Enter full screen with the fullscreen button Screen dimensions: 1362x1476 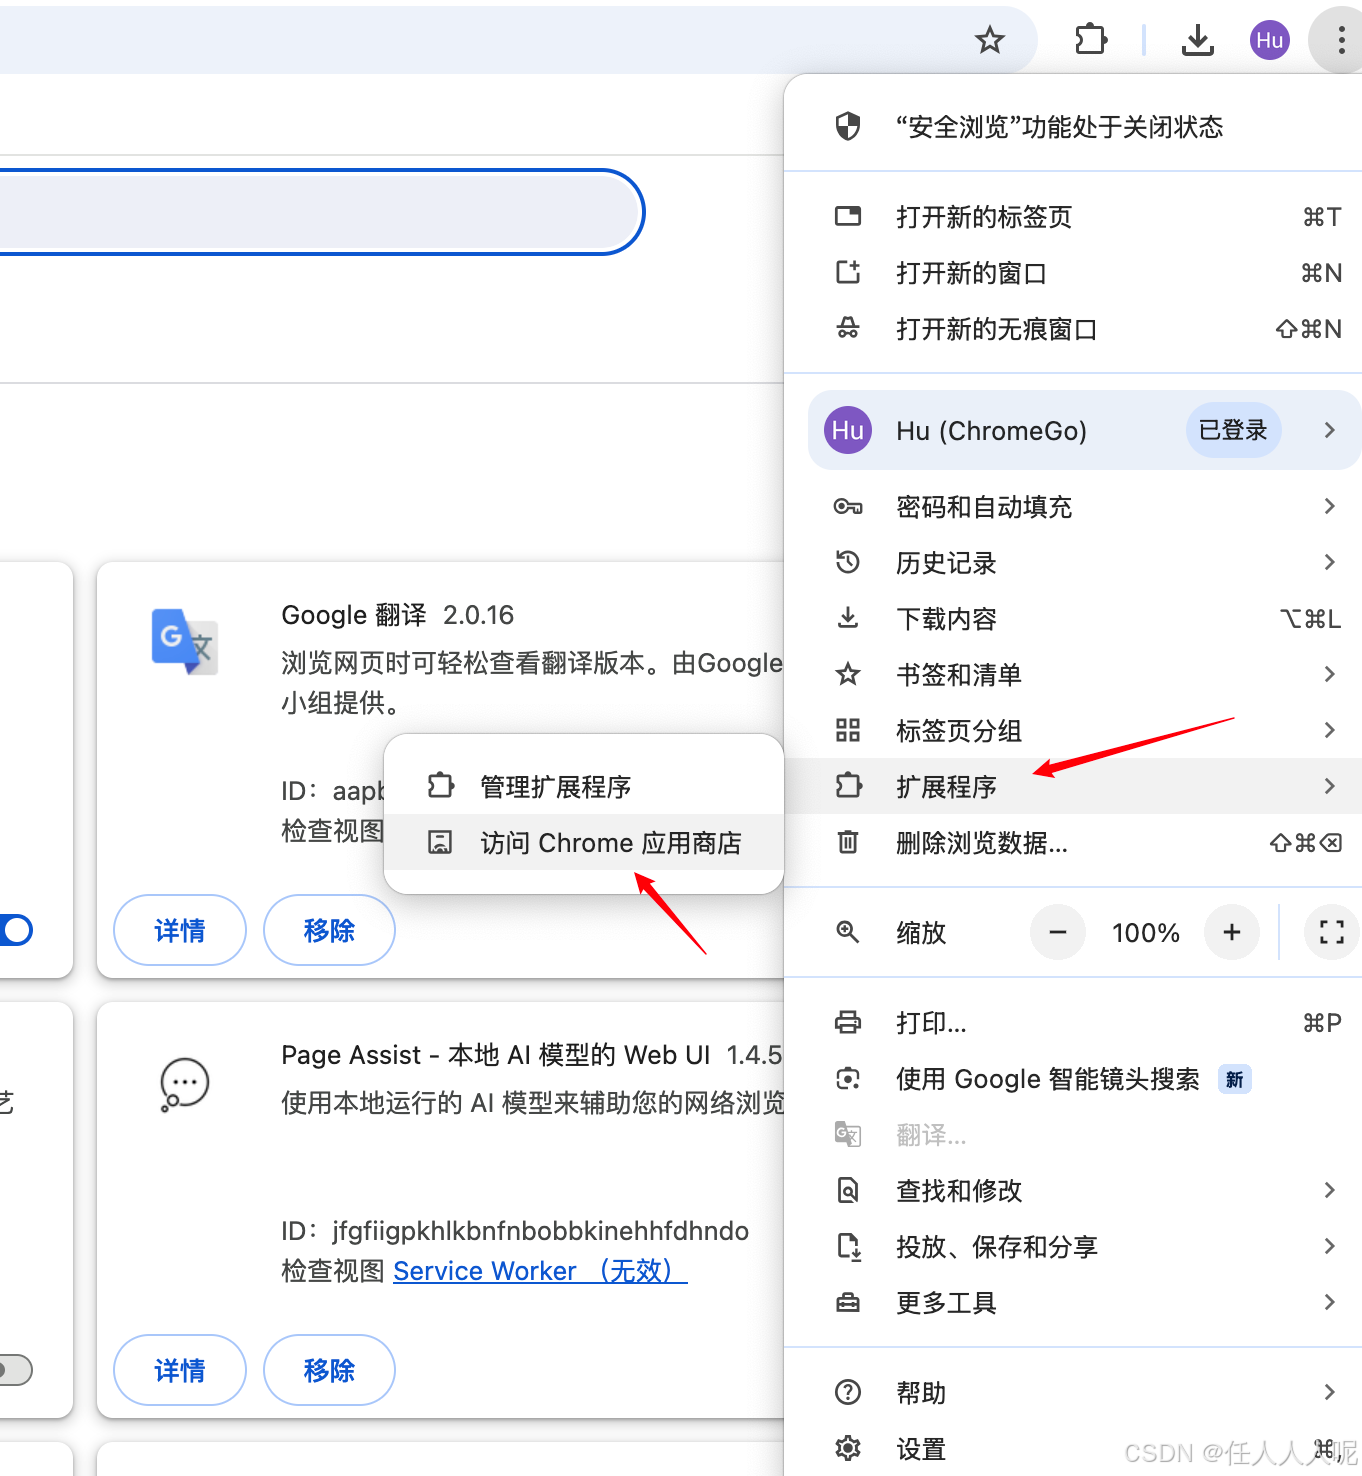pyautogui.click(x=1332, y=932)
